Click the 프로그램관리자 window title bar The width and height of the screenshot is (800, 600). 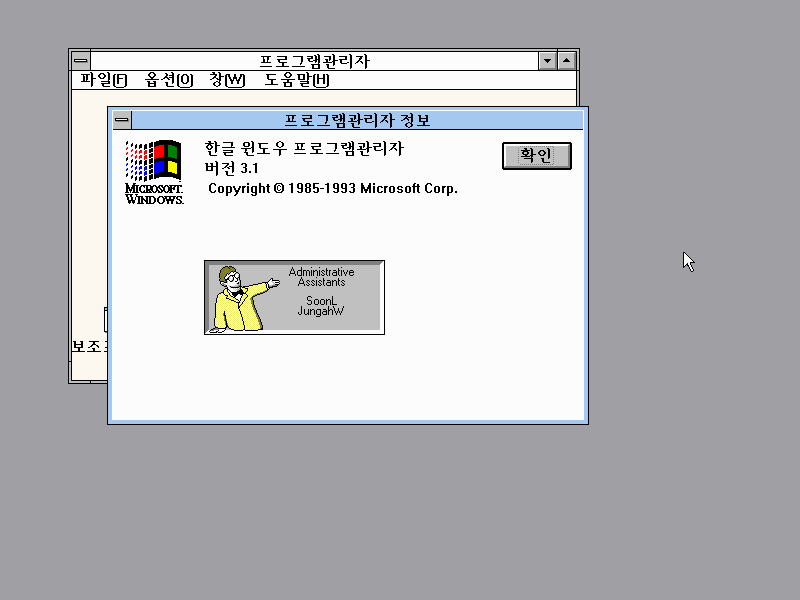click(x=314, y=61)
